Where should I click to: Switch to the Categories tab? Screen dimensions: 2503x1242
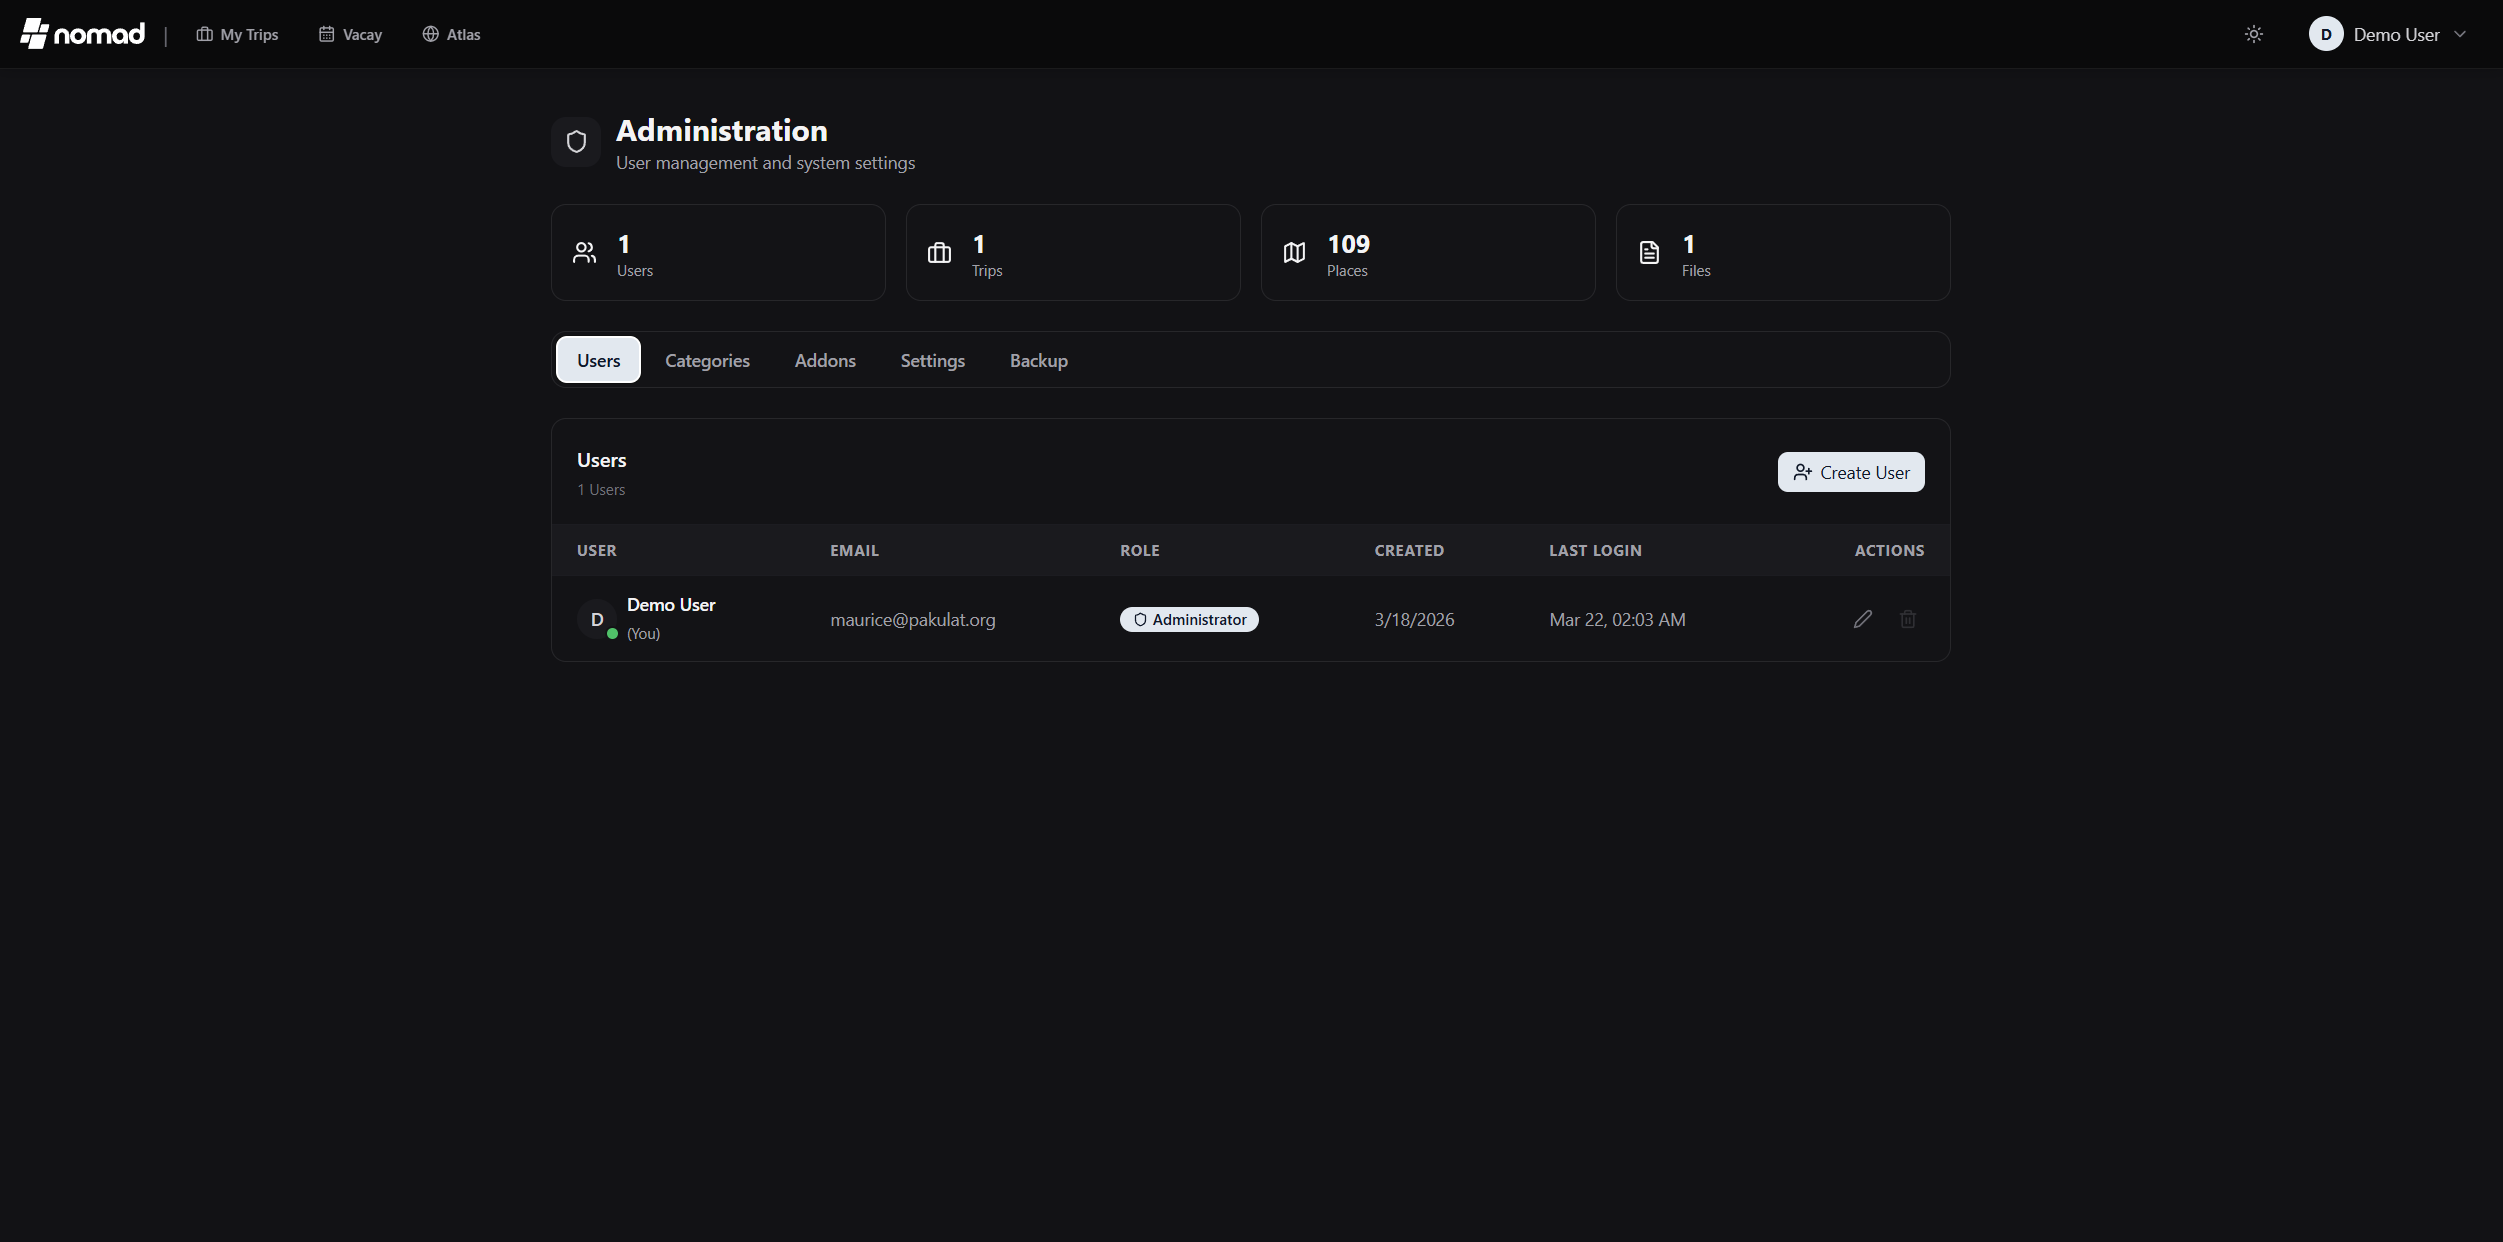point(707,360)
